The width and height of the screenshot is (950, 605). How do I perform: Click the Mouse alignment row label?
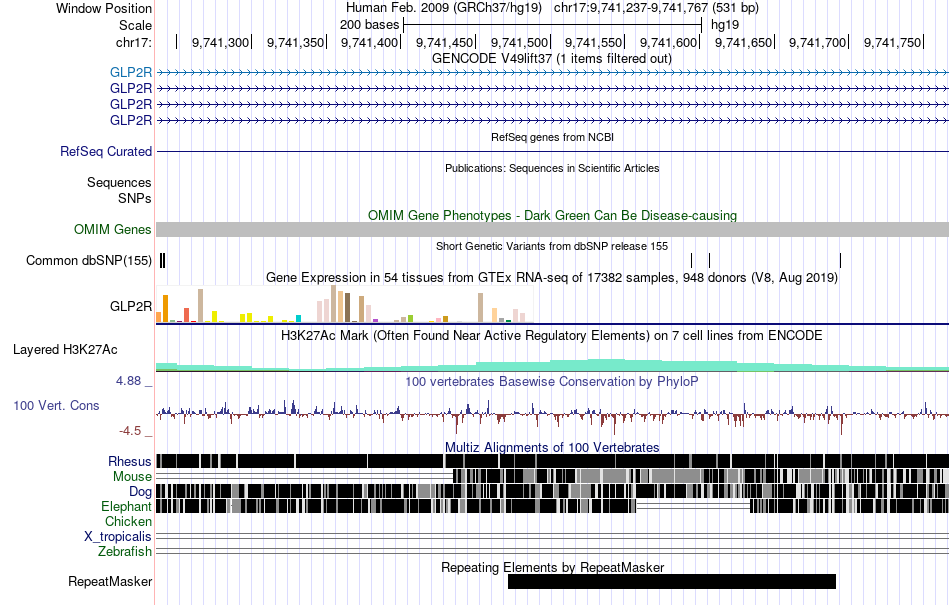click(x=132, y=477)
